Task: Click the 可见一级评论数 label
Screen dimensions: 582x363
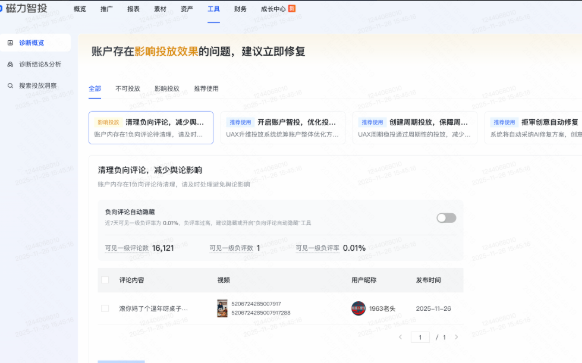Action: pyautogui.click(x=127, y=248)
